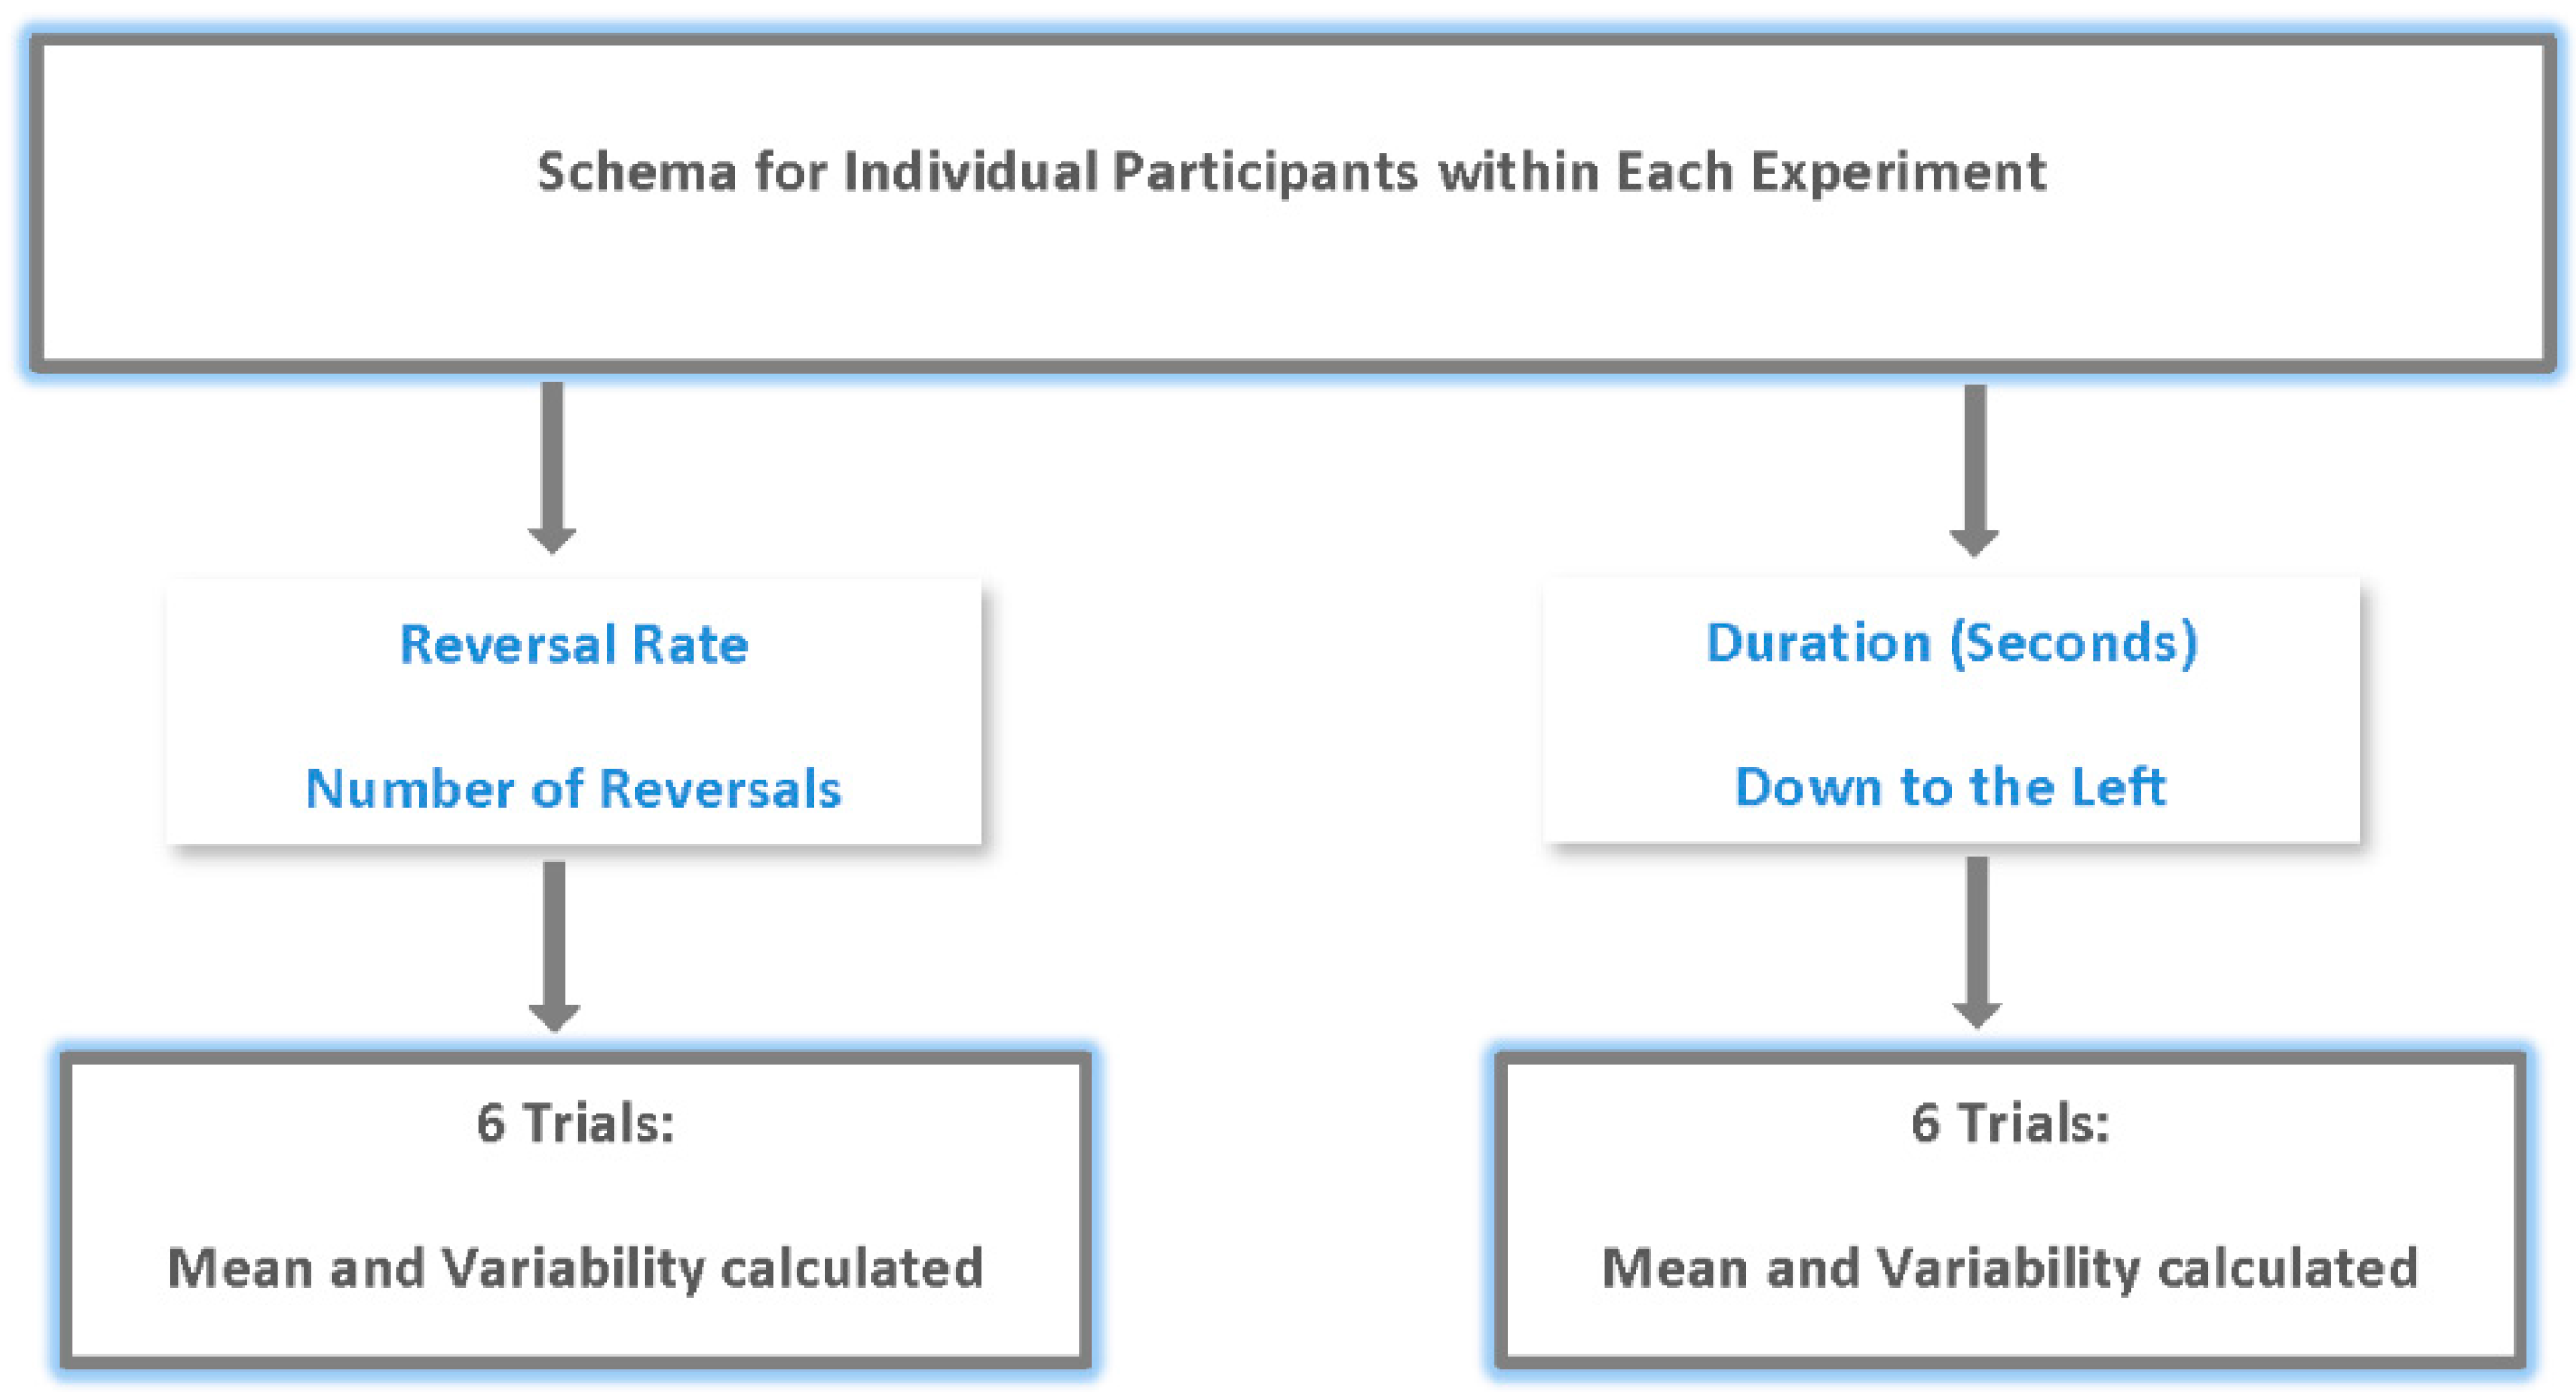Click the arrow below Down to the Left

pyautogui.click(x=1976, y=941)
